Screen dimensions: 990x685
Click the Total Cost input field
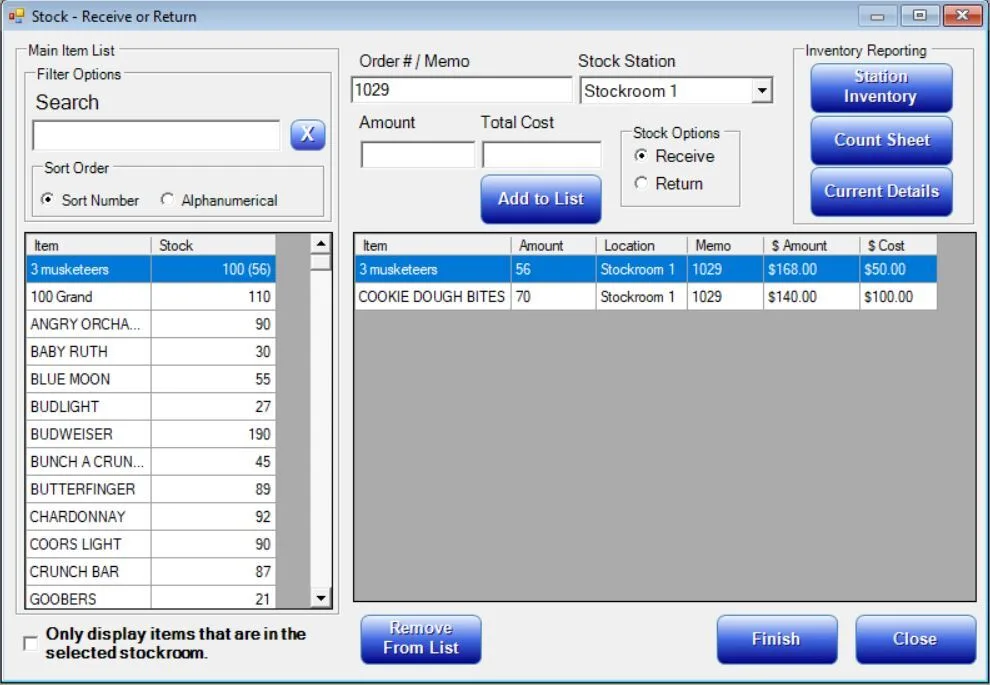click(542, 155)
